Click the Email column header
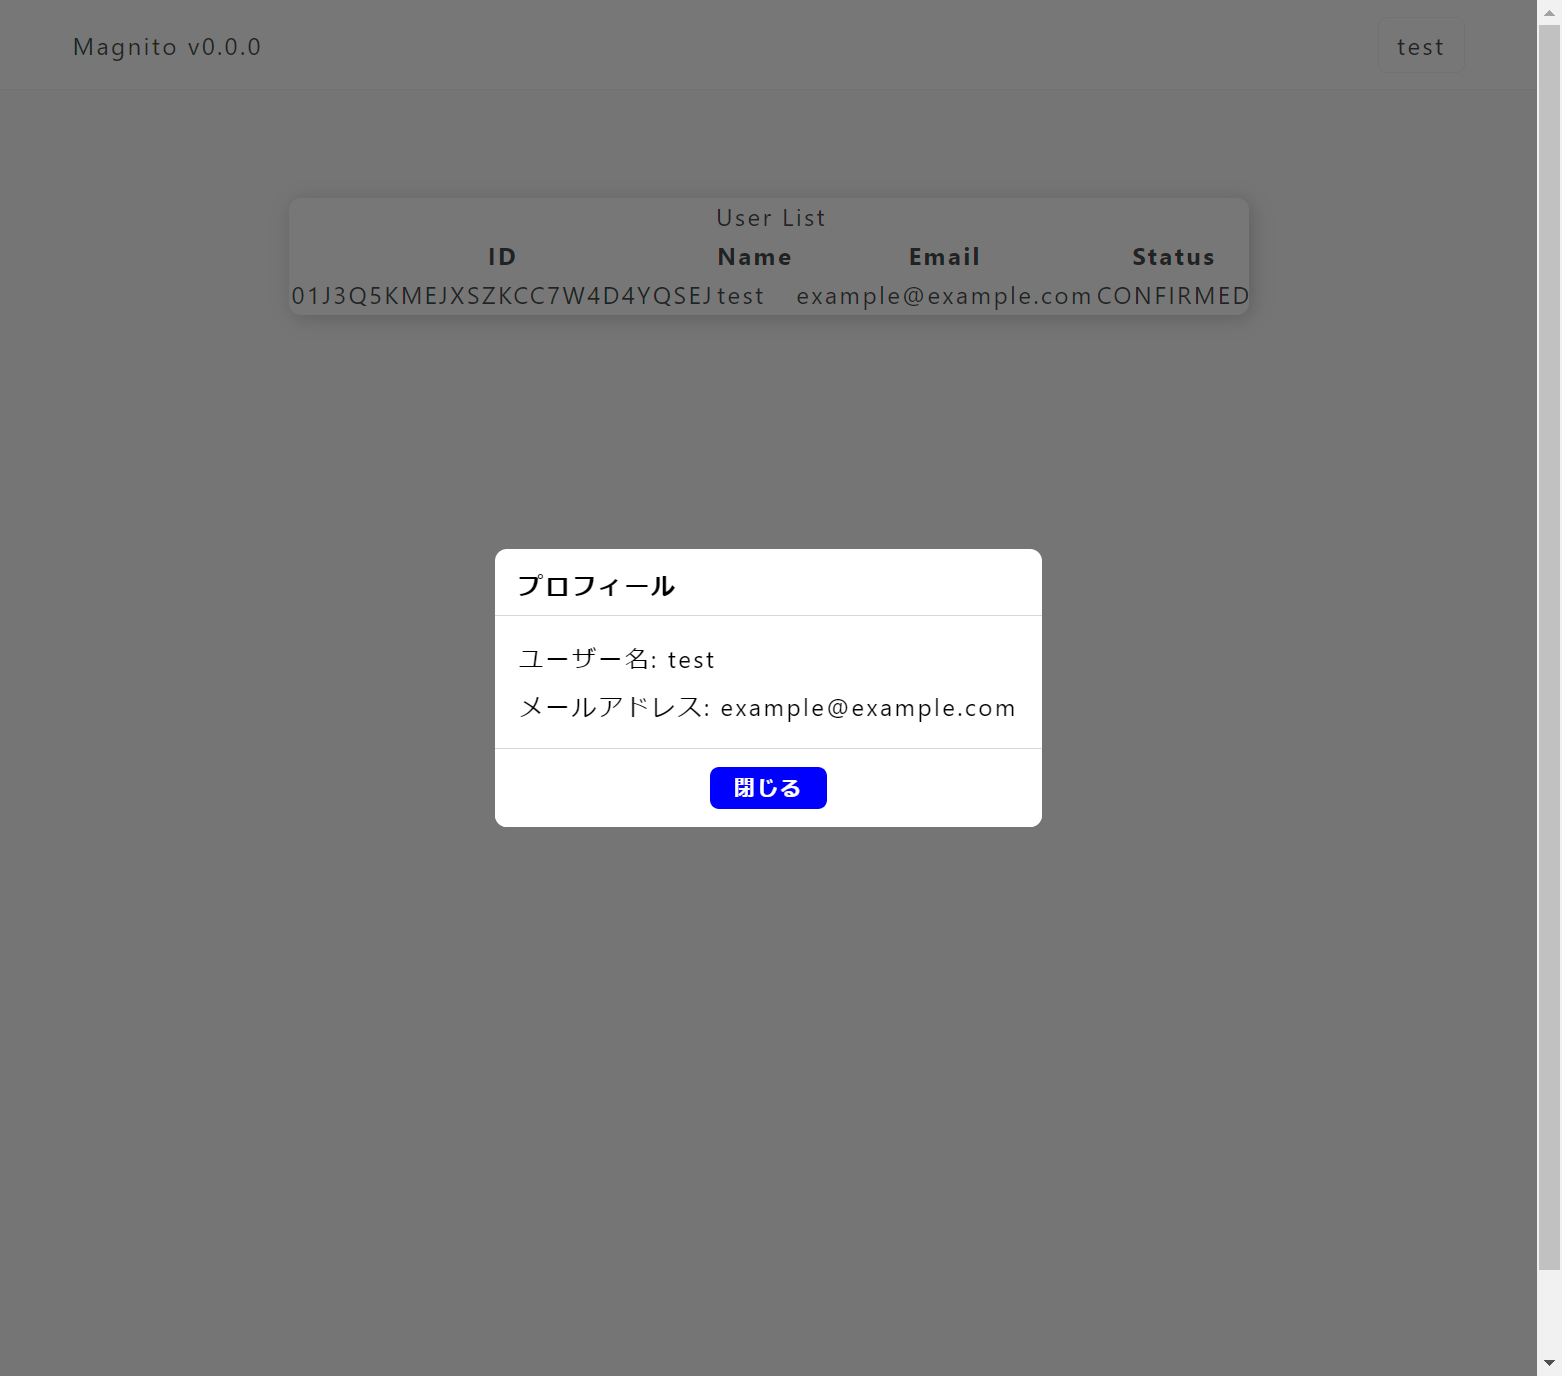 click(x=944, y=257)
